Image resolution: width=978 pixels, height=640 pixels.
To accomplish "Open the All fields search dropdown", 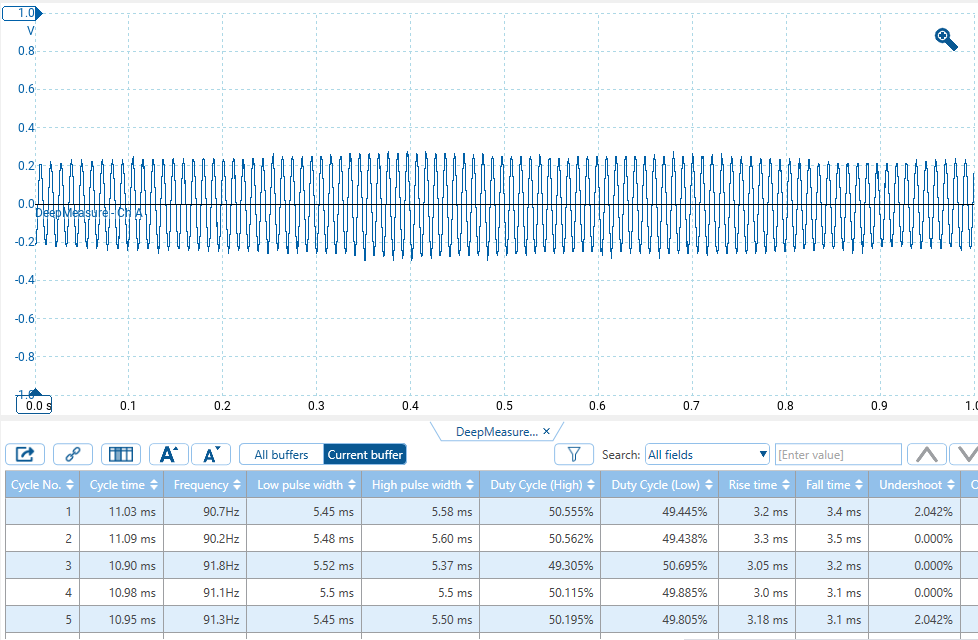I will 706,454.
